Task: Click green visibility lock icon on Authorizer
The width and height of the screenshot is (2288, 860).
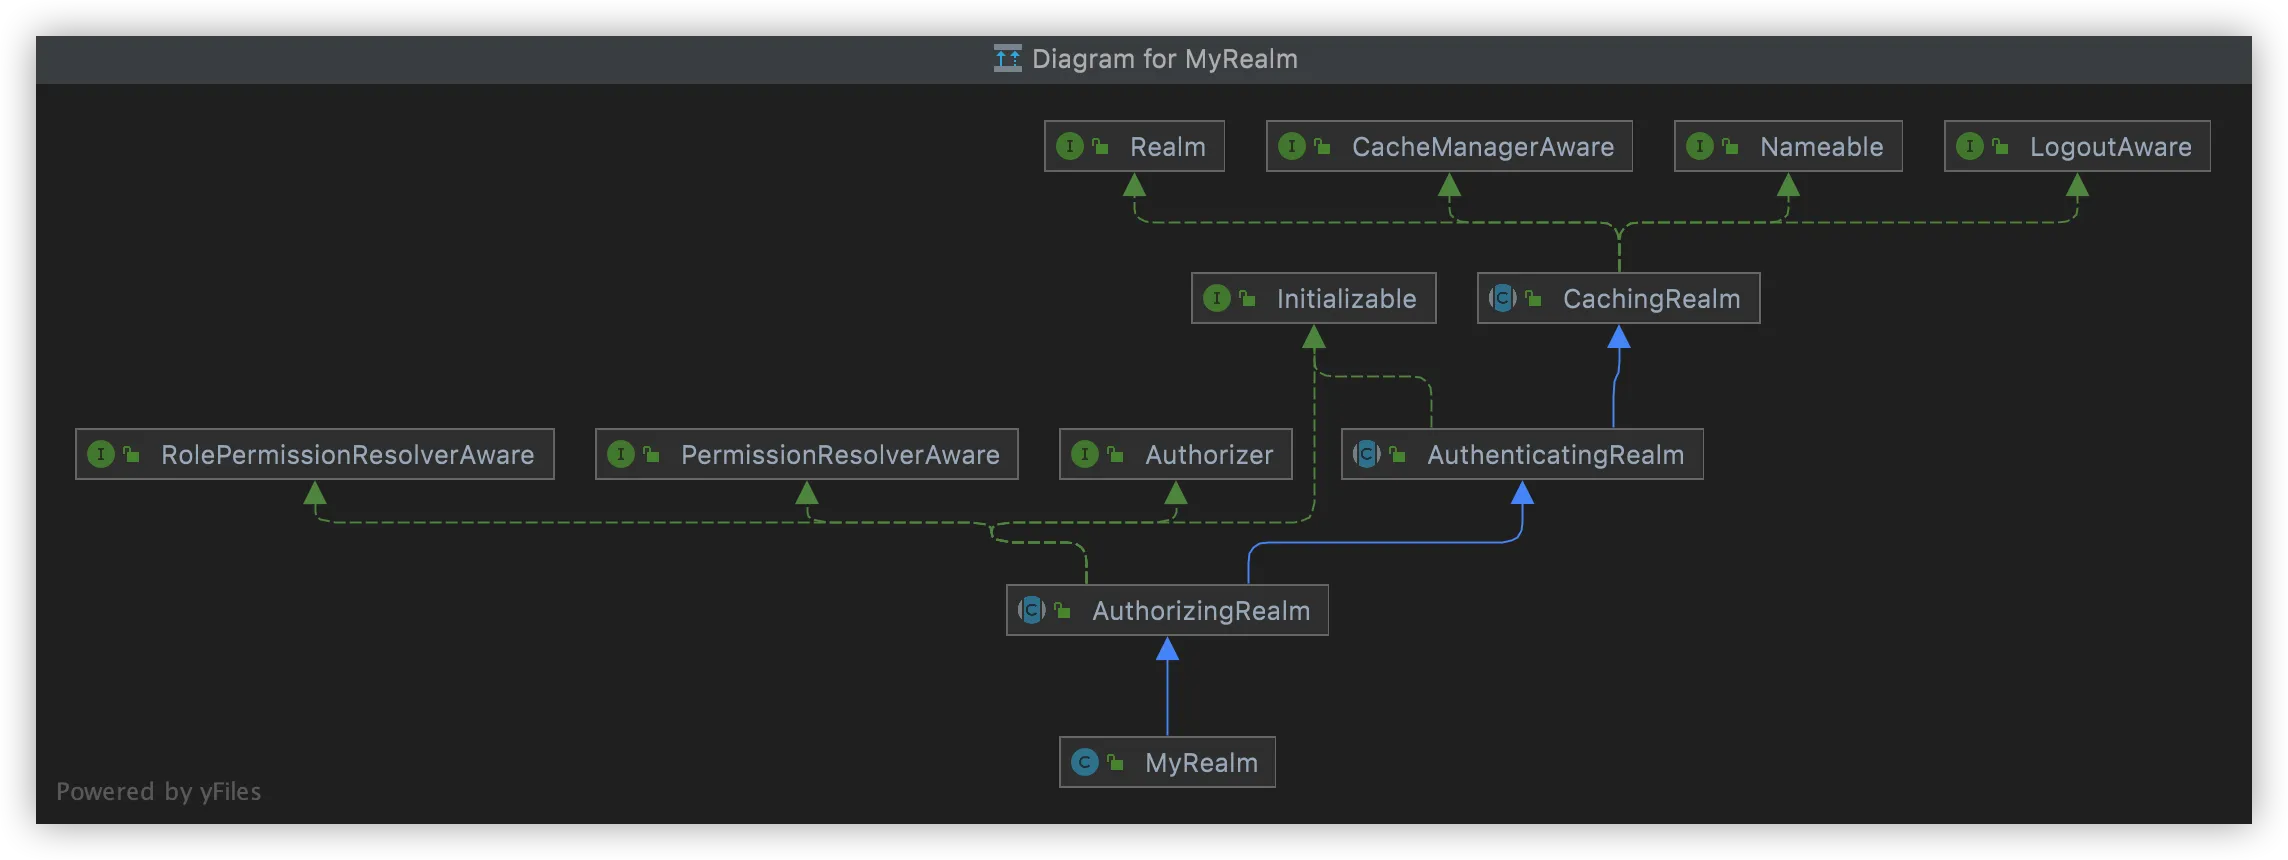Action: pos(1115,455)
